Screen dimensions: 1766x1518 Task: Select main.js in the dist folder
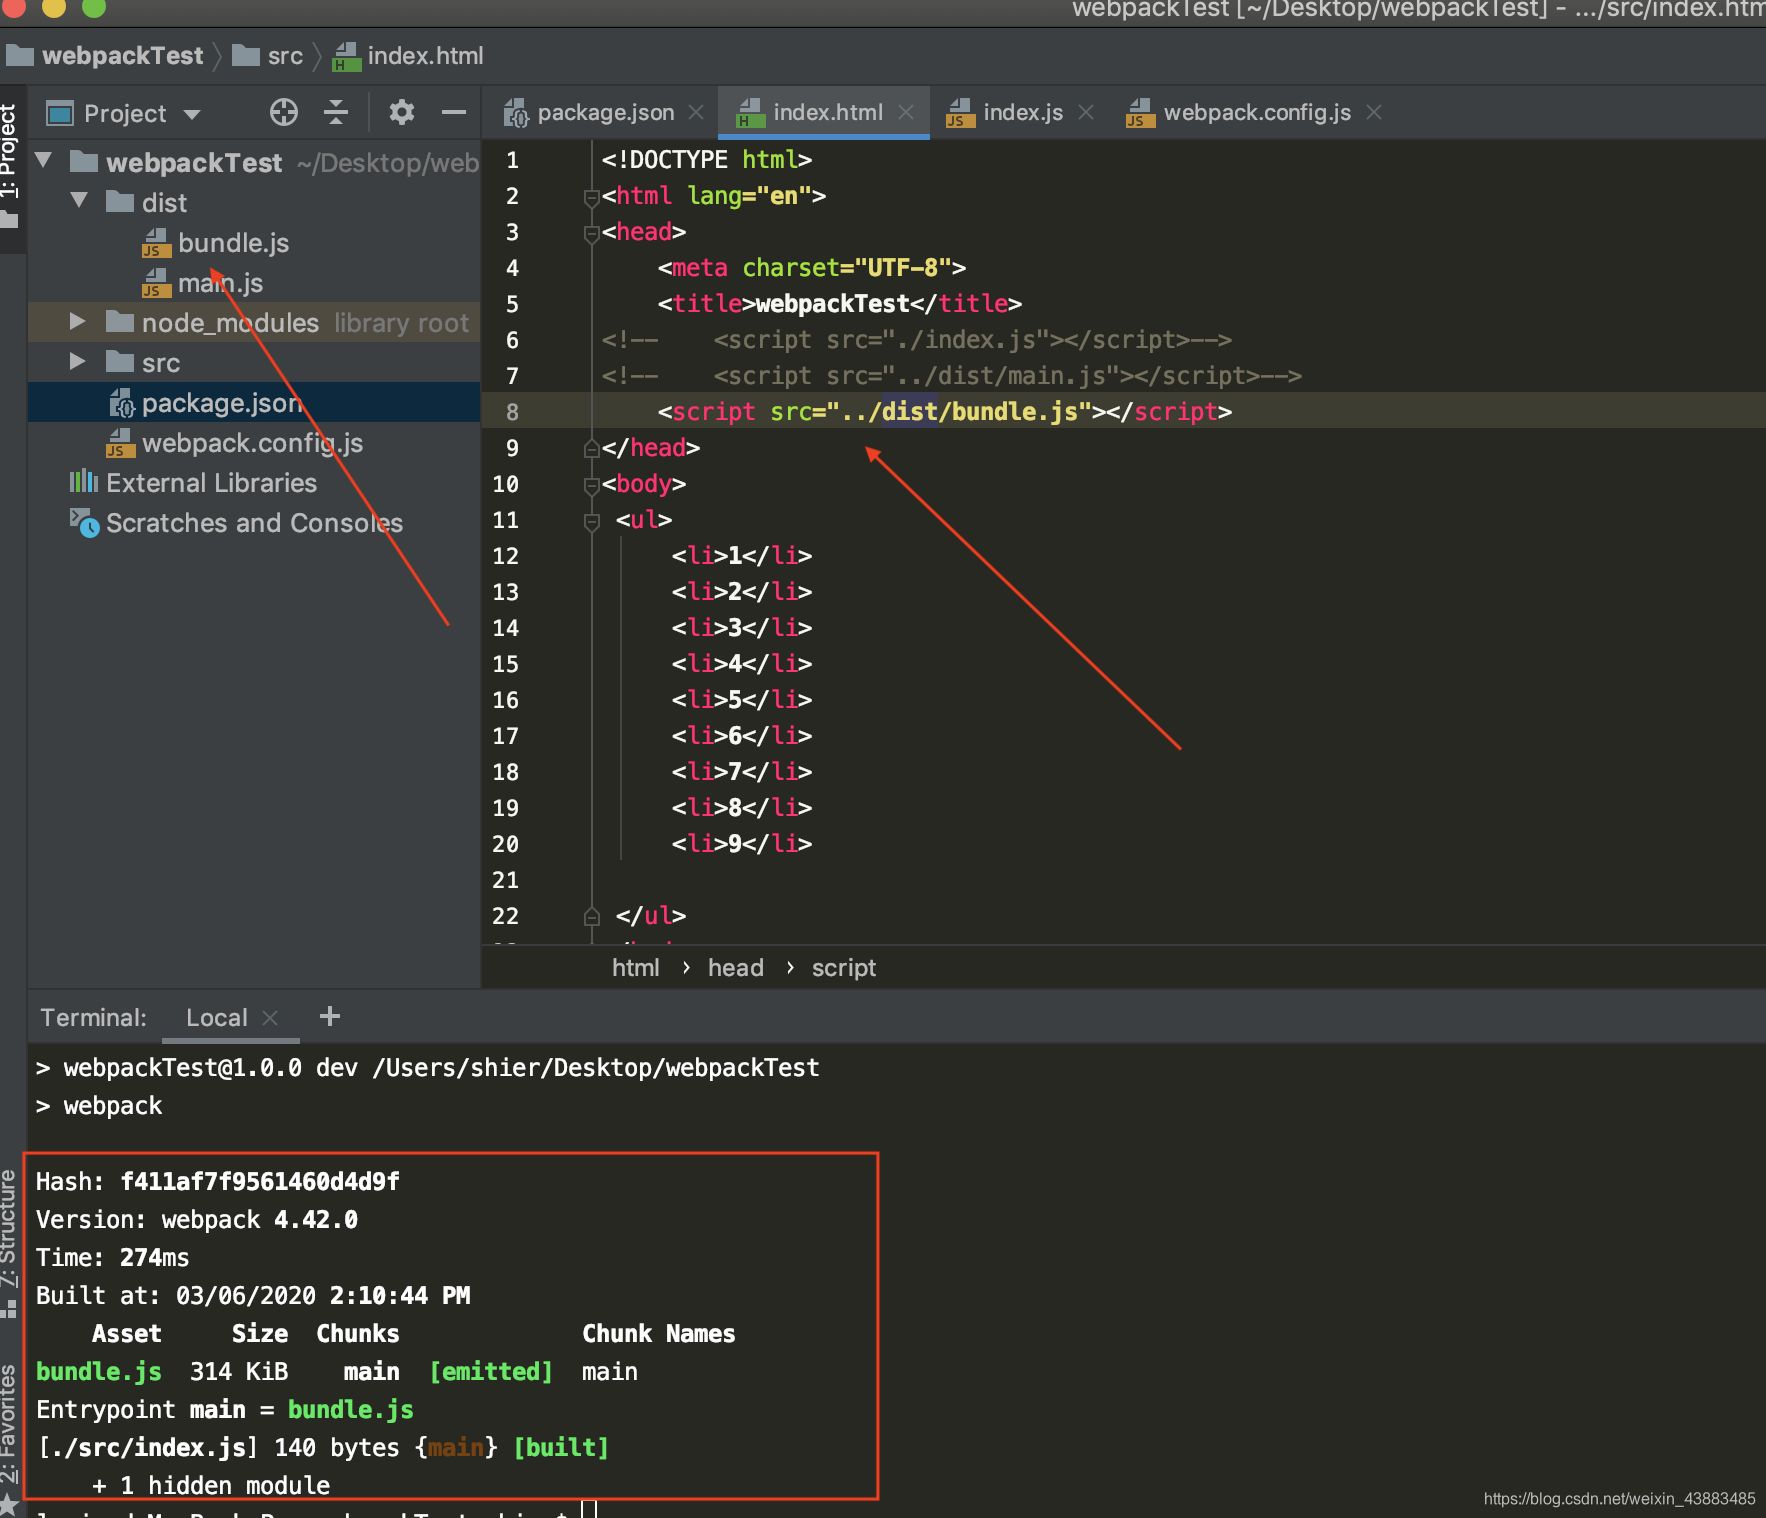click(x=220, y=283)
